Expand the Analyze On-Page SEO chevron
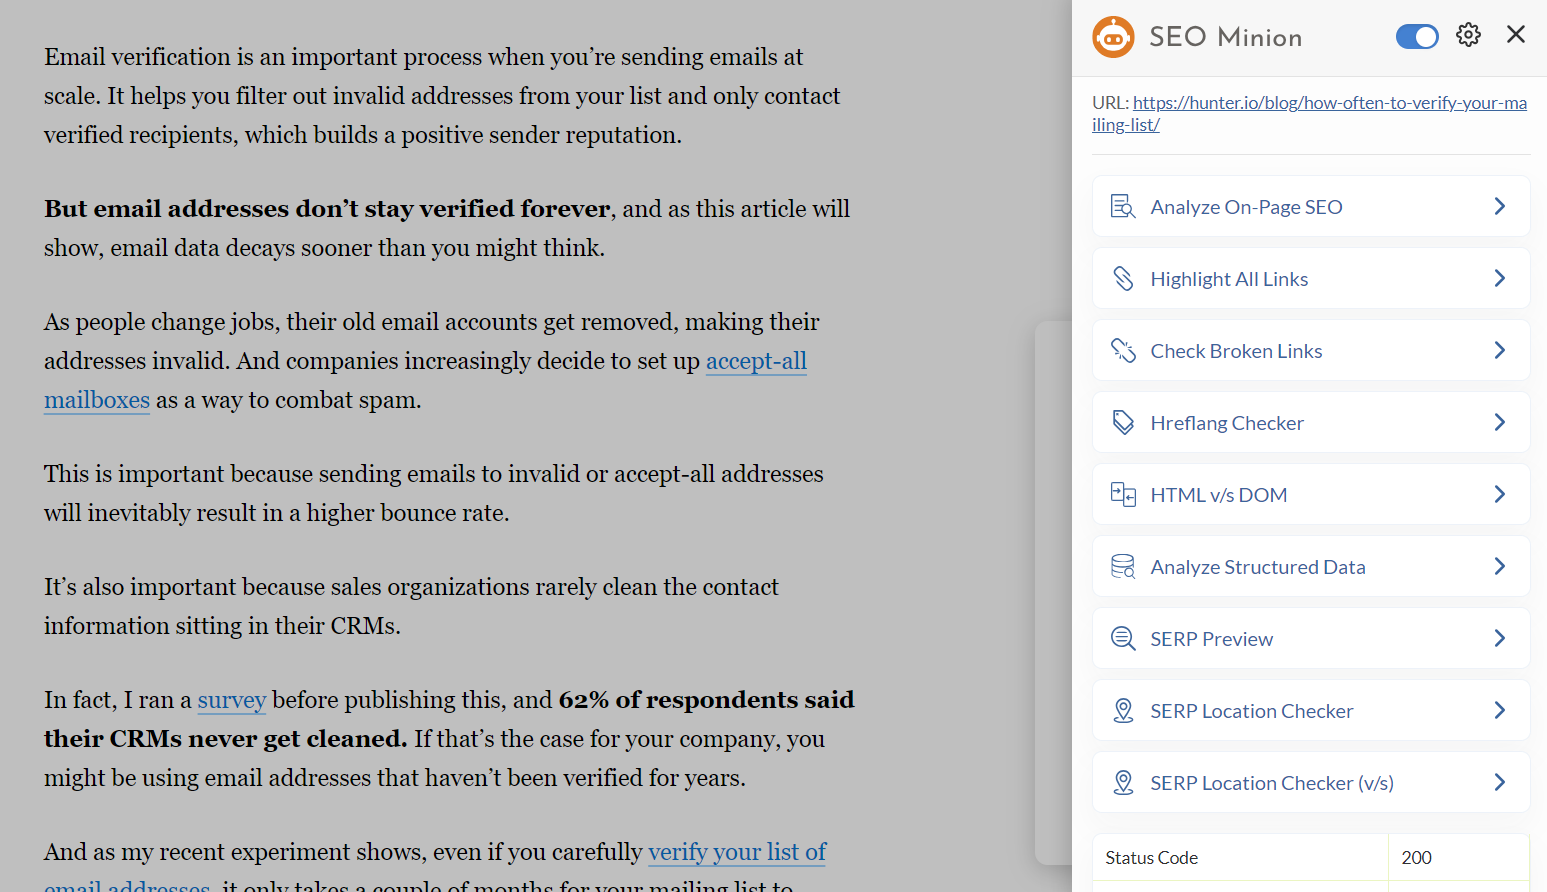1547x892 pixels. click(1499, 207)
